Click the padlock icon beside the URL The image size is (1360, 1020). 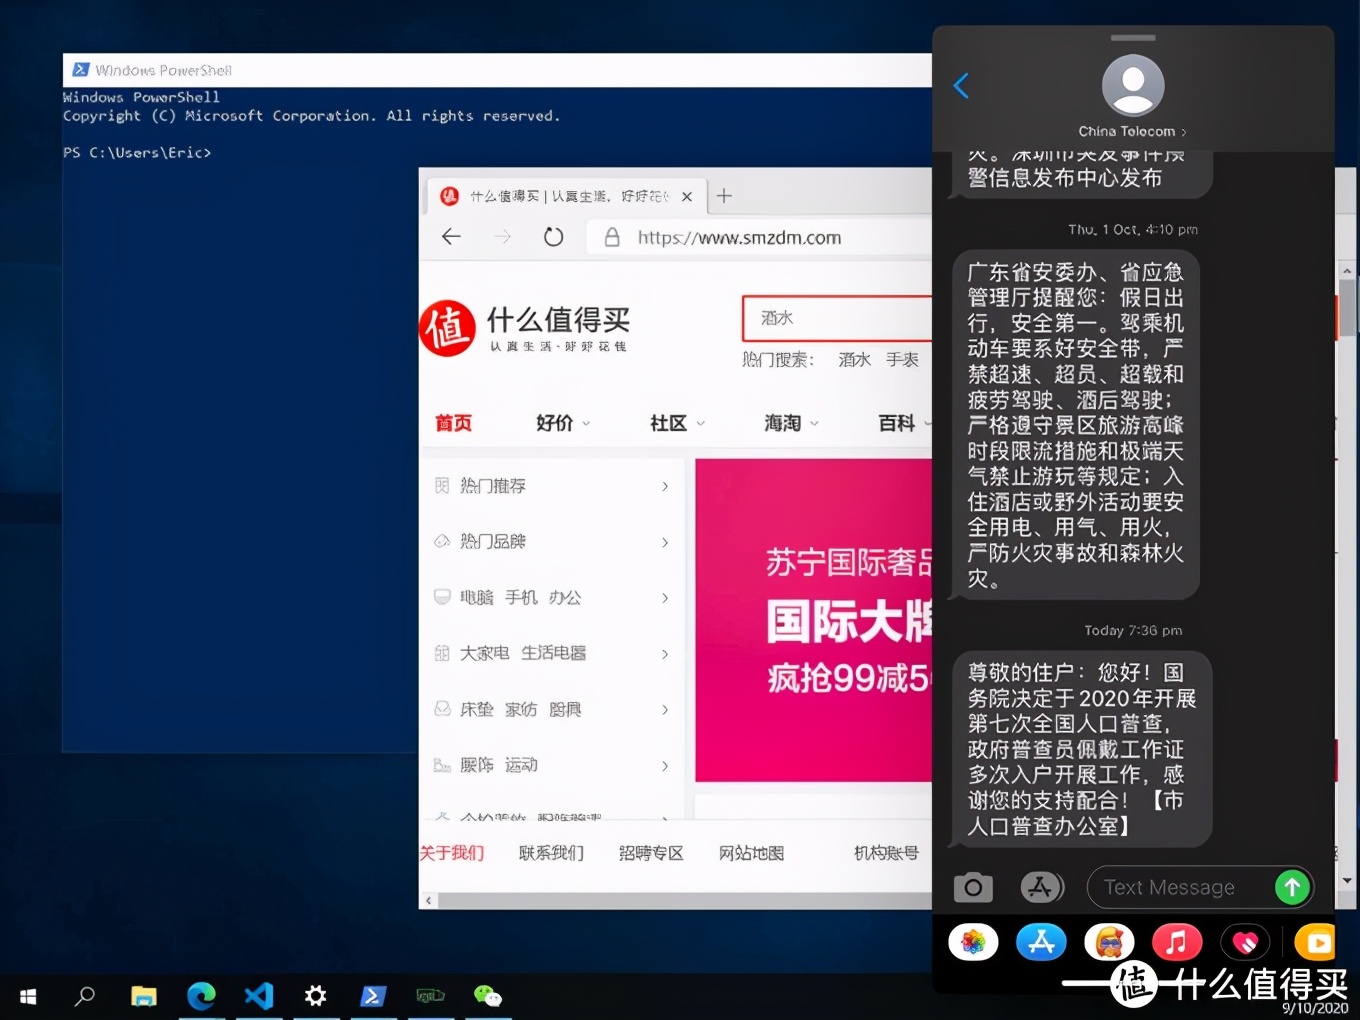[x=612, y=237]
